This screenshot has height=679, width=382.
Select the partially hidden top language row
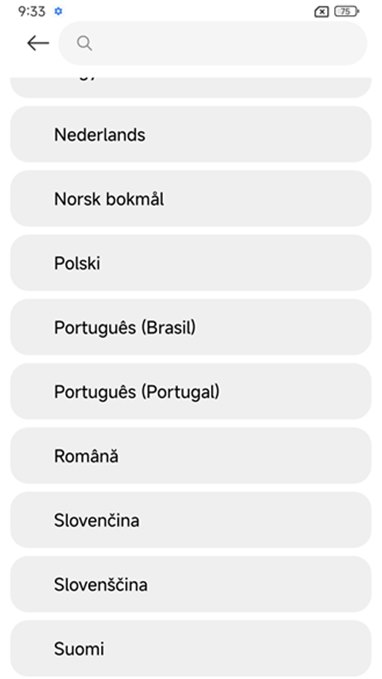(191, 87)
